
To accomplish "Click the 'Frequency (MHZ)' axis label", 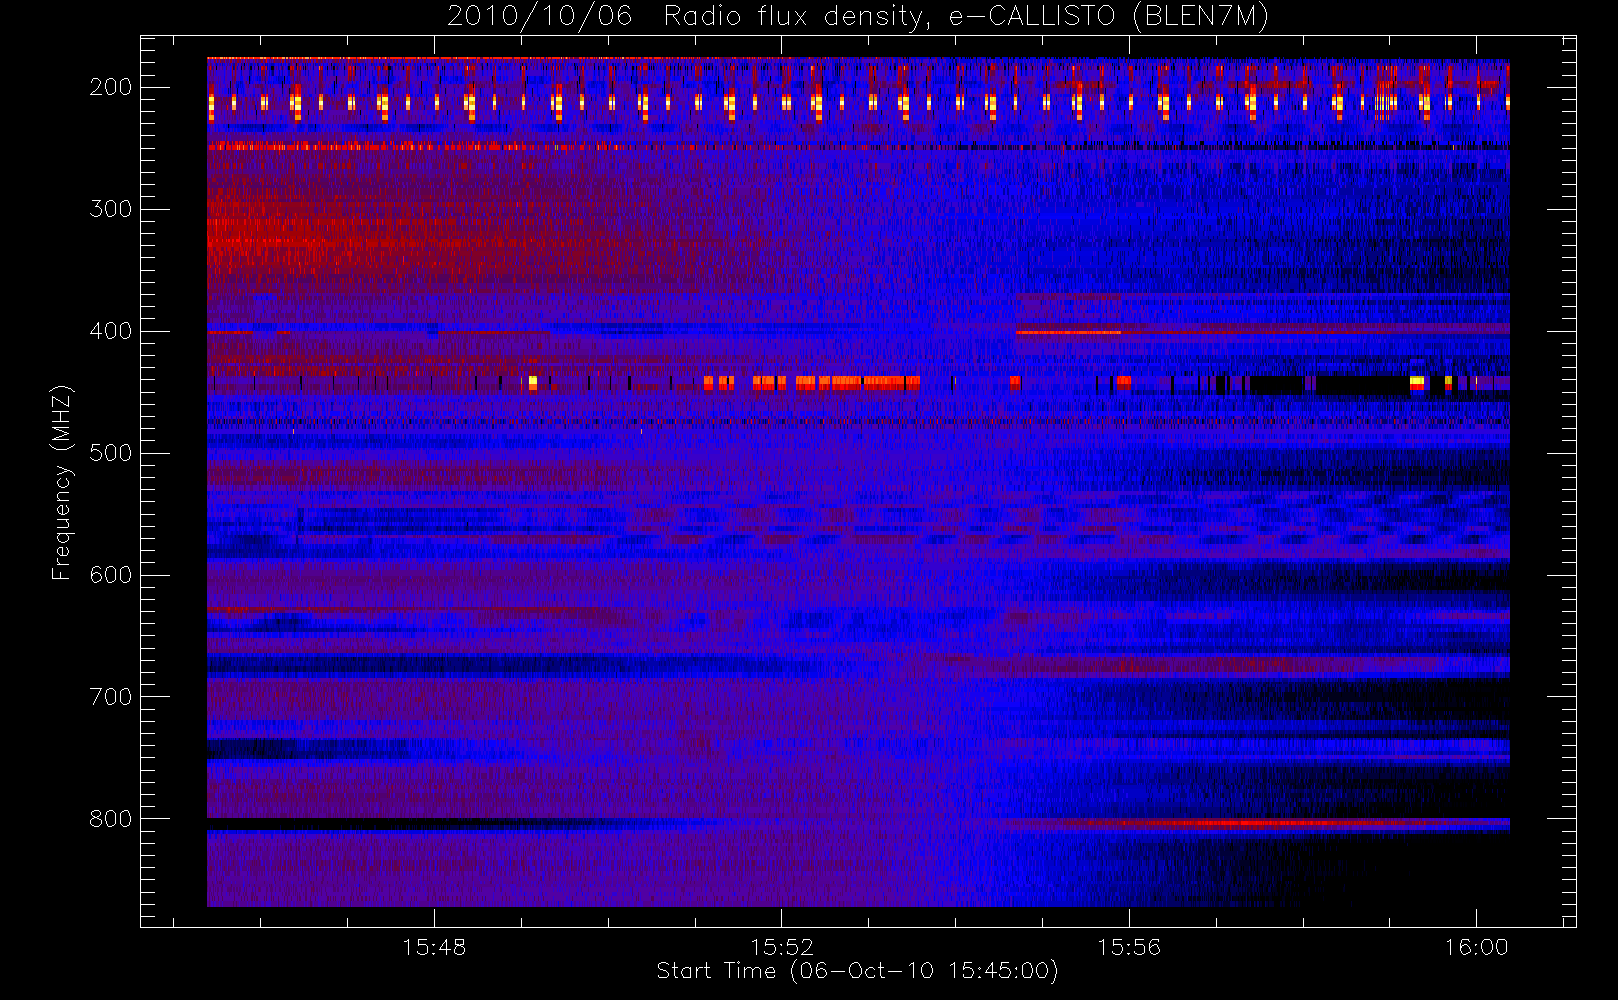I will (62, 482).
